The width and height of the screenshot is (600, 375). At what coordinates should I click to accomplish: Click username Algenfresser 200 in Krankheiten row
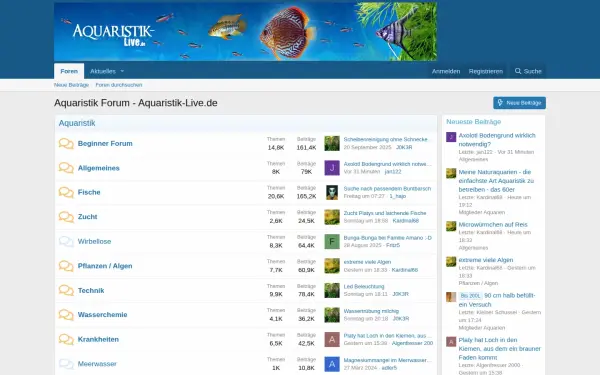click(412, 343)
